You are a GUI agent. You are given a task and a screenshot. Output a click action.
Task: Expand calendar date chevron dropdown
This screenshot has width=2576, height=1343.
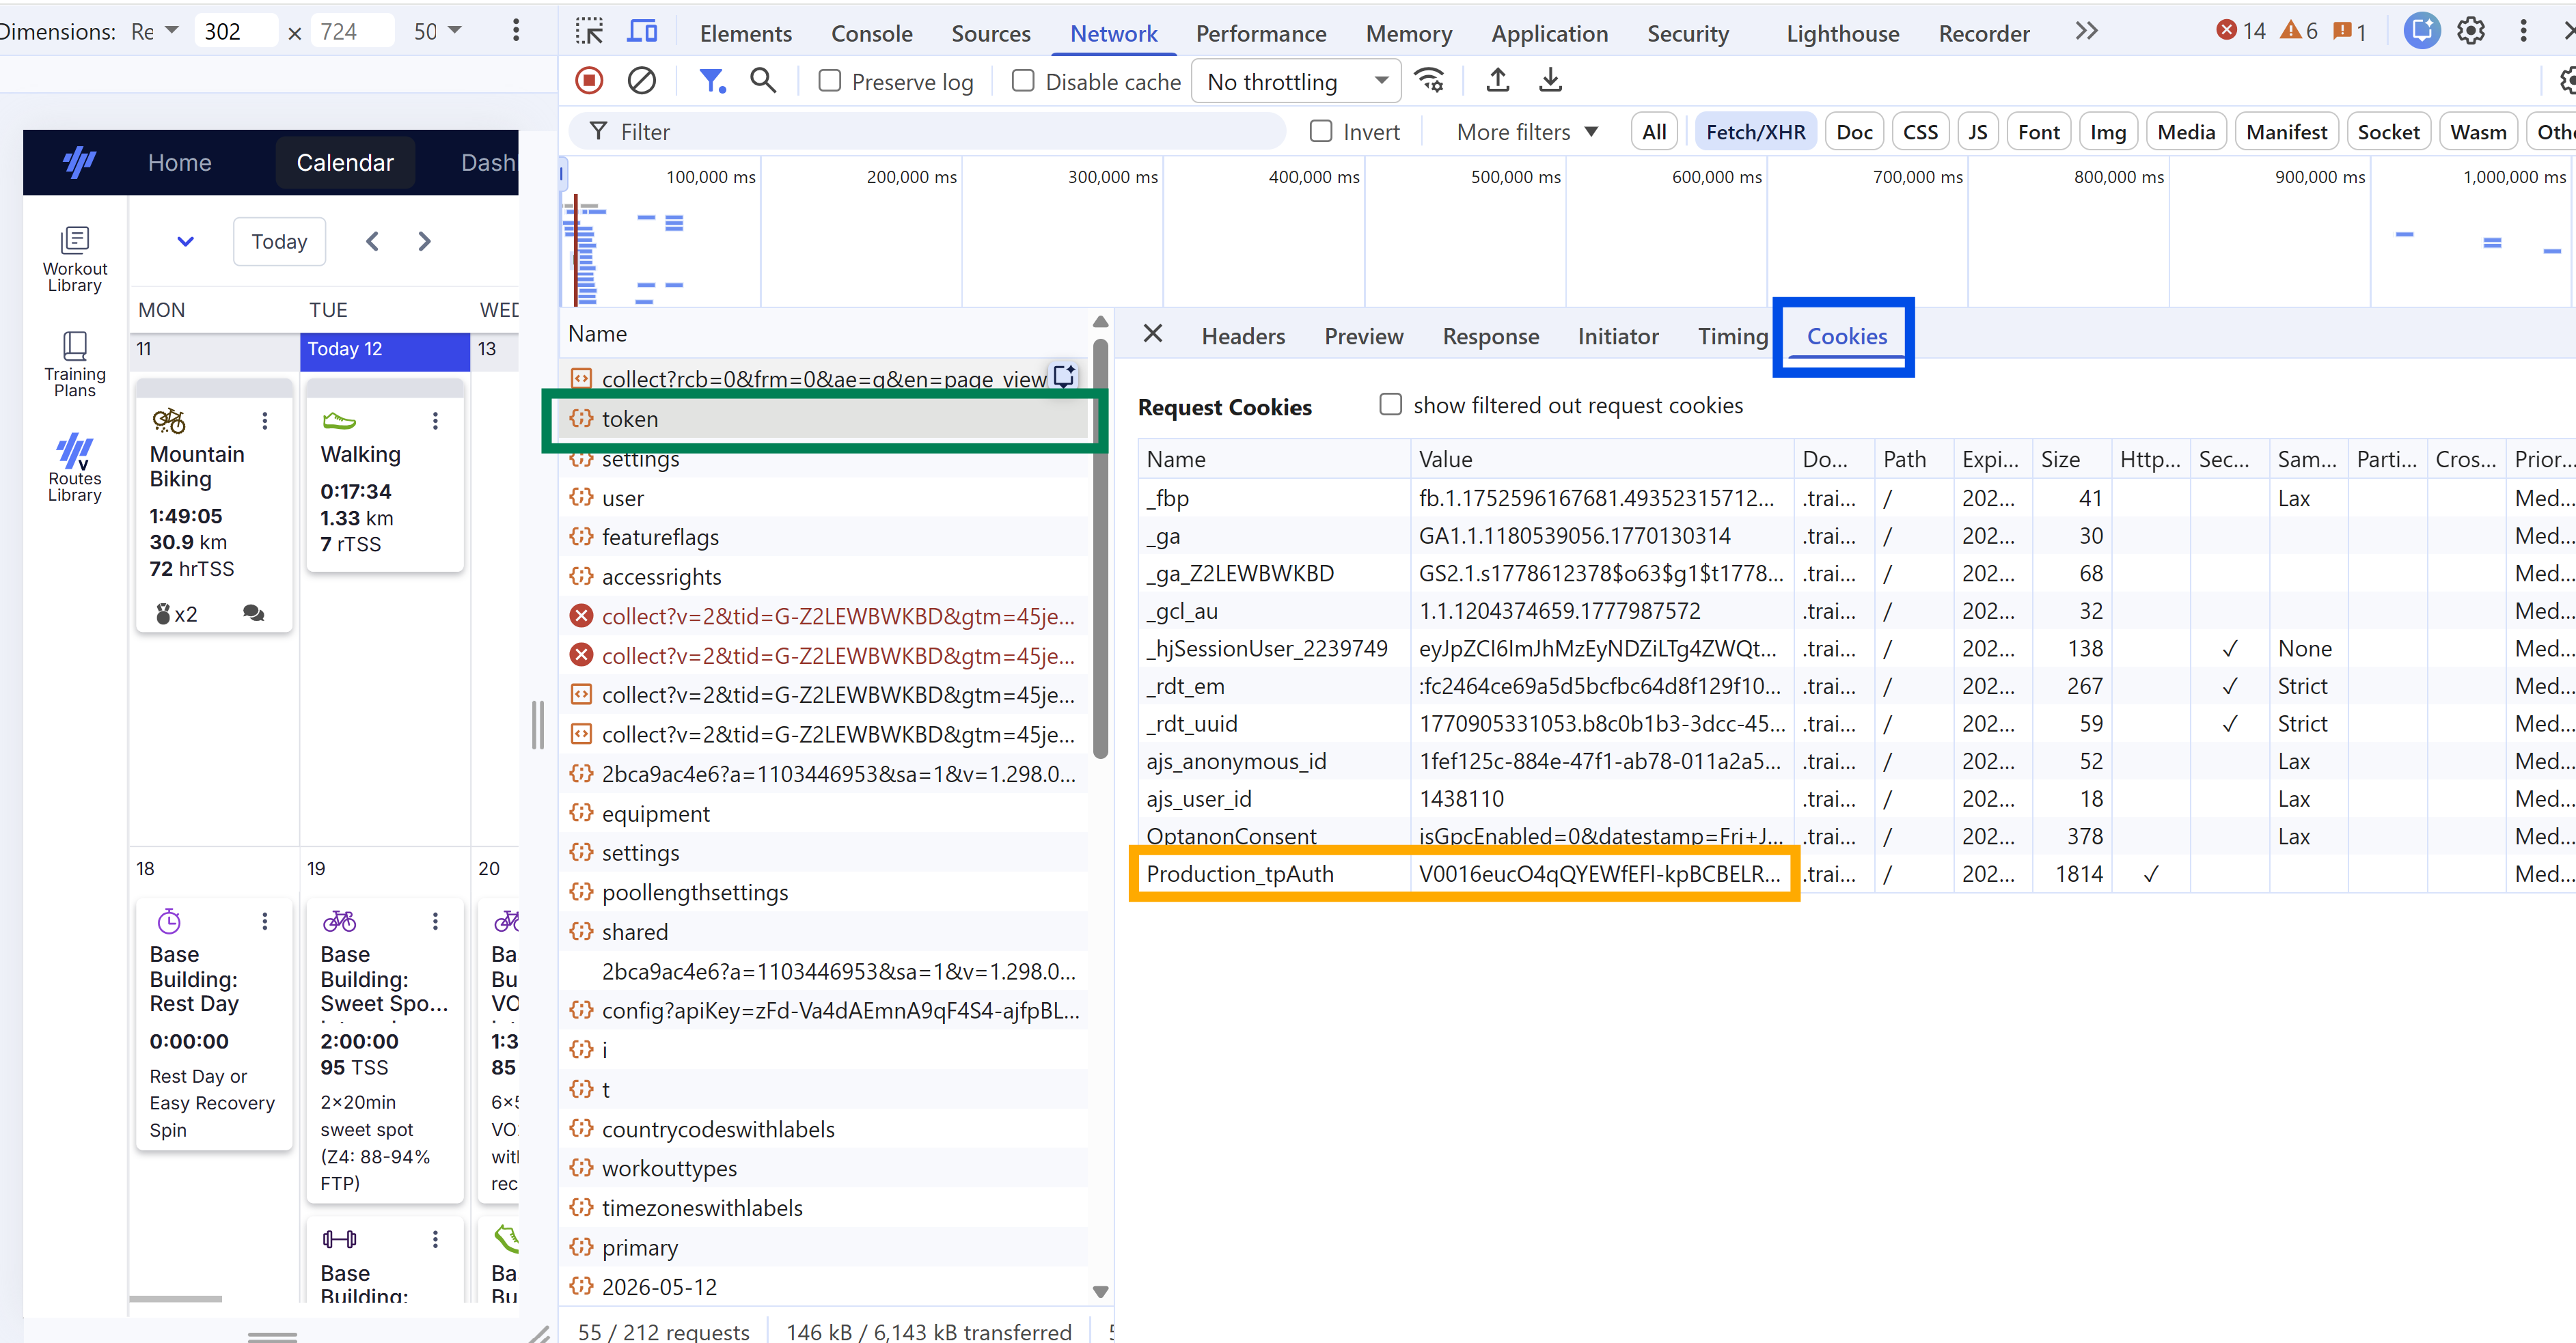[185, 241]
